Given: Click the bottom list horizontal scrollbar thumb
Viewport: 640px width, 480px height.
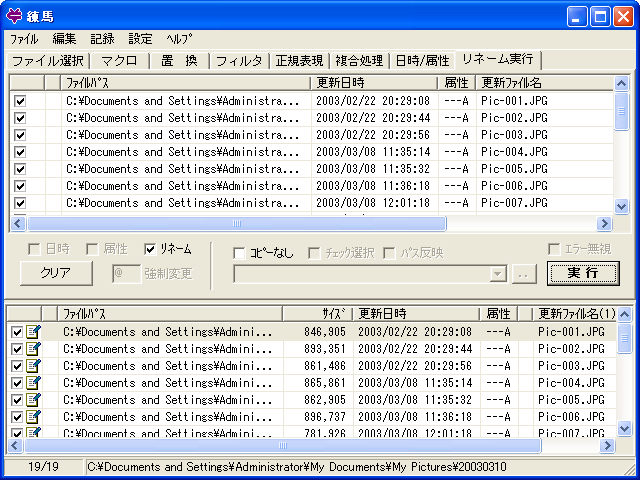Looking at the screenshot, I should click(282, 445).
